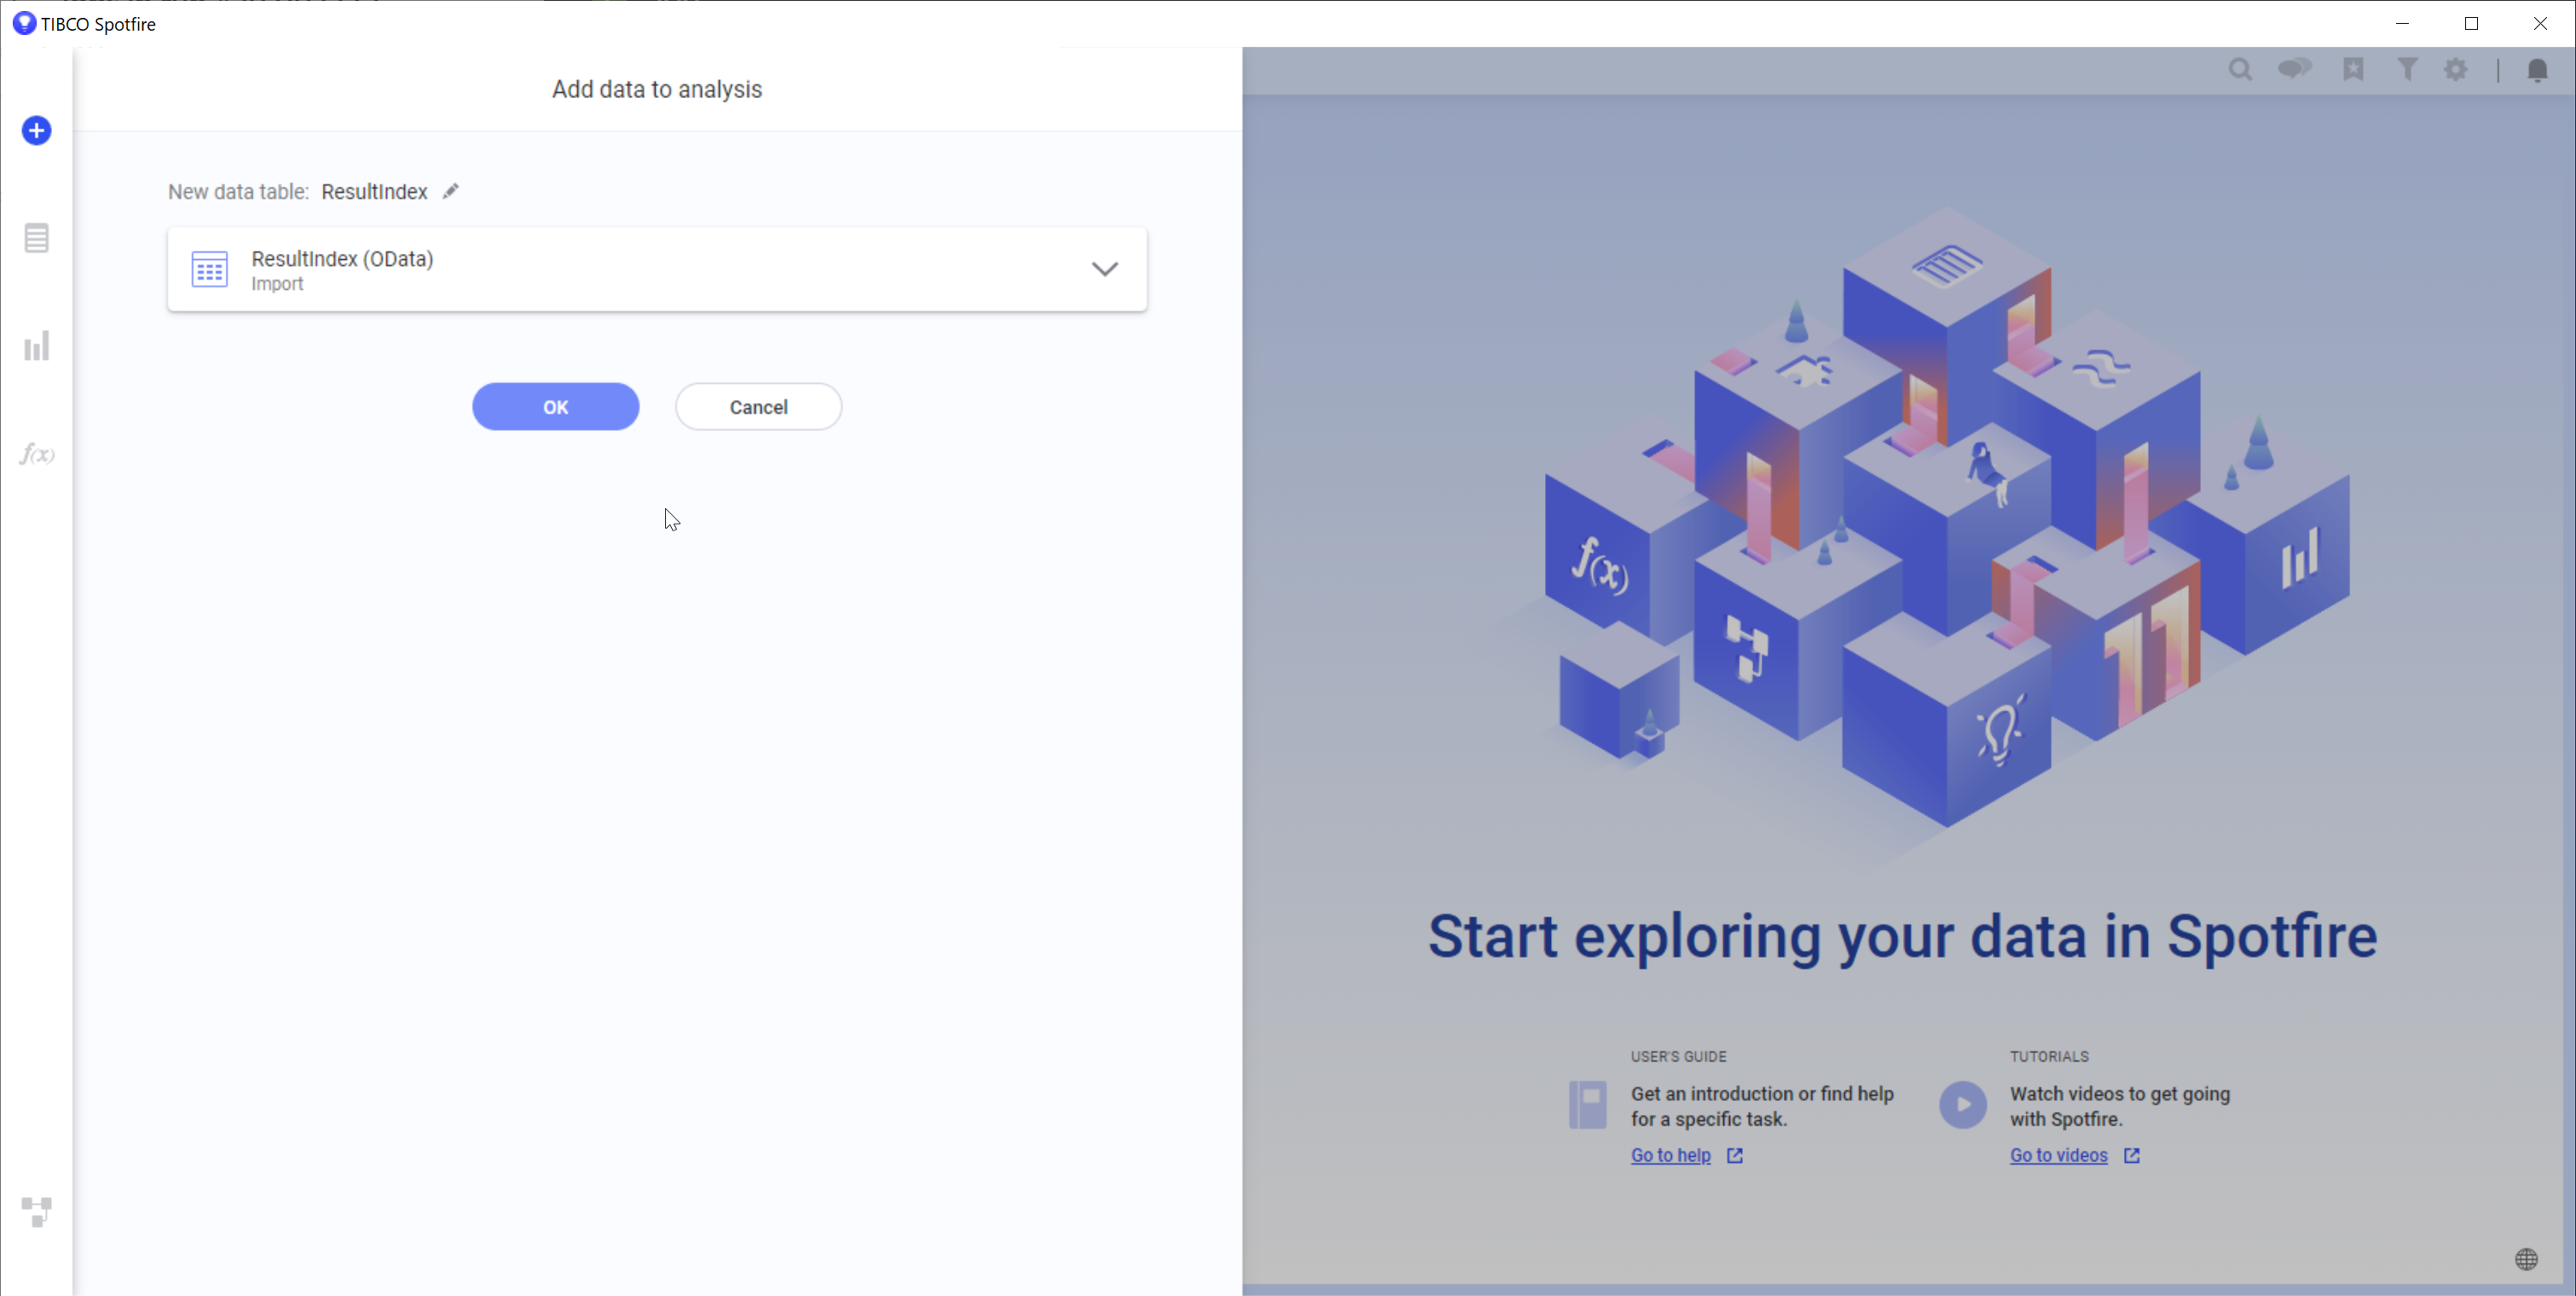Open the Data canvas icon at bottom-left
This screenshot has width=2576, height=1296.
coord(37,1211)
